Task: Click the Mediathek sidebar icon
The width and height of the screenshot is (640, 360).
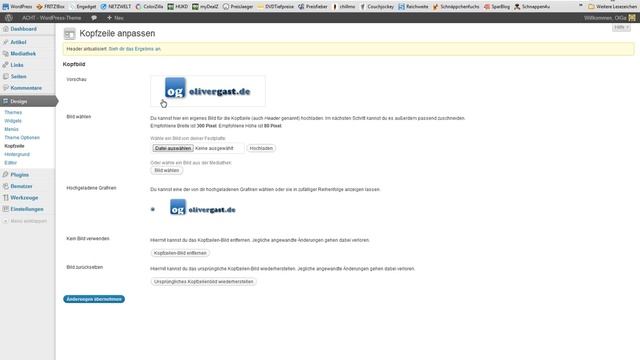Action: (x=5, y=53)
